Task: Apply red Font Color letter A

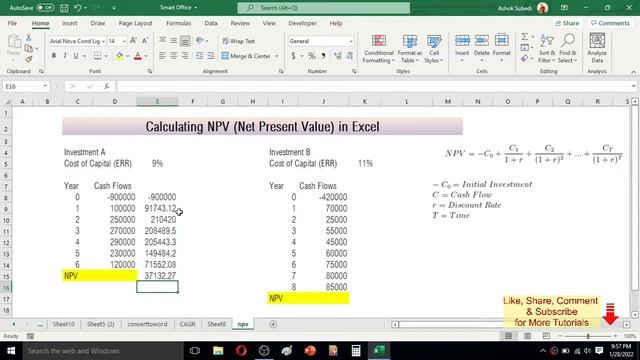Action: point(138,56)
